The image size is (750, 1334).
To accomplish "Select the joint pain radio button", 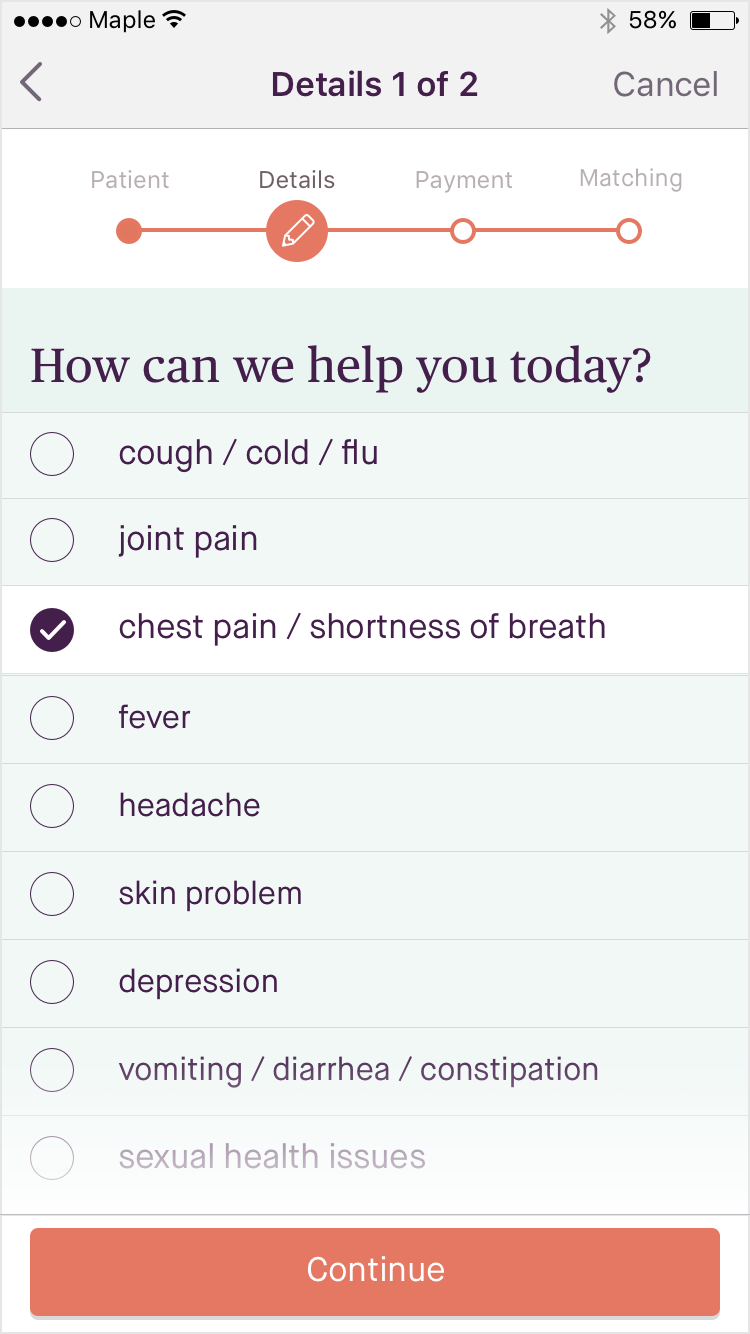I will tap(52, 540).
